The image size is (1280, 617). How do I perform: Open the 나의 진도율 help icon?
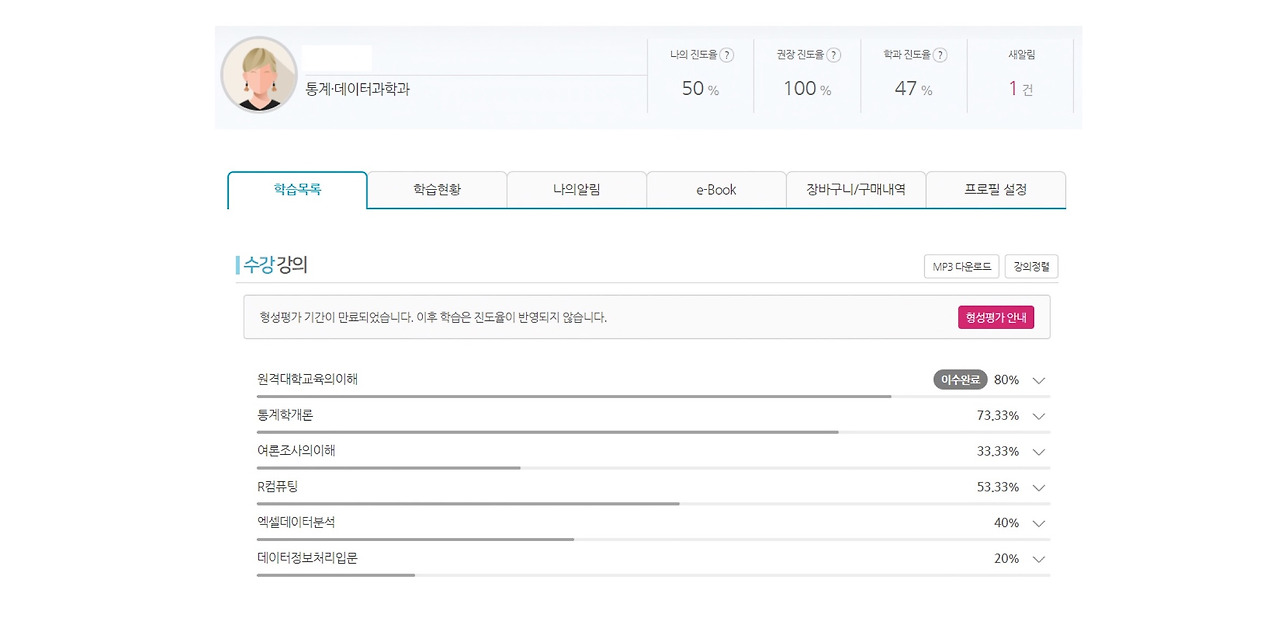pos(727,55)
